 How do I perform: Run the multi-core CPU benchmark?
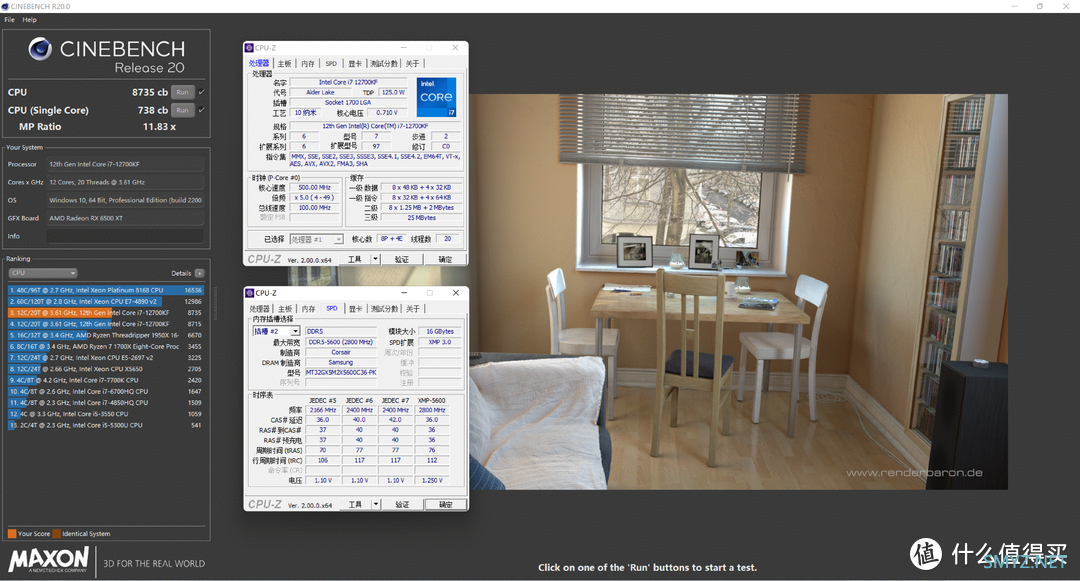(183, 92)
